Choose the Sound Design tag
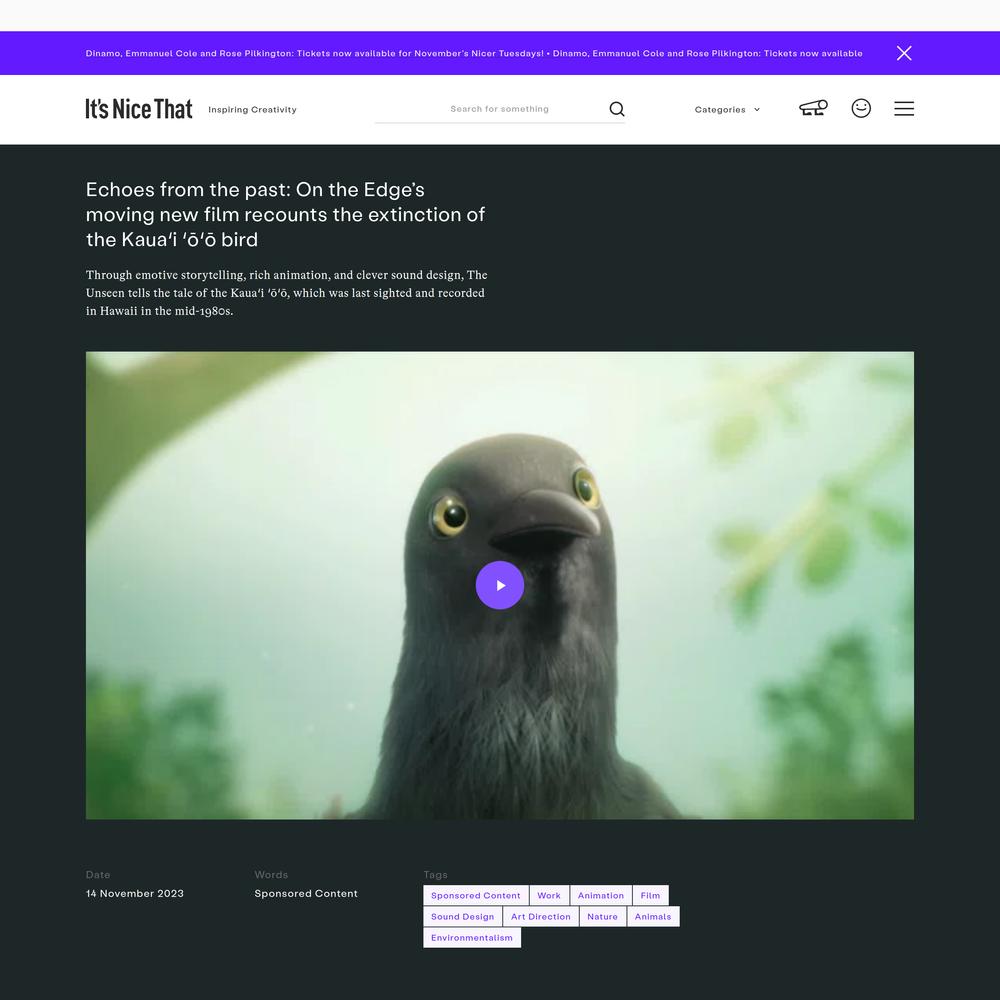Viewport: 1000px width, 1000px height. click(462, 916)
